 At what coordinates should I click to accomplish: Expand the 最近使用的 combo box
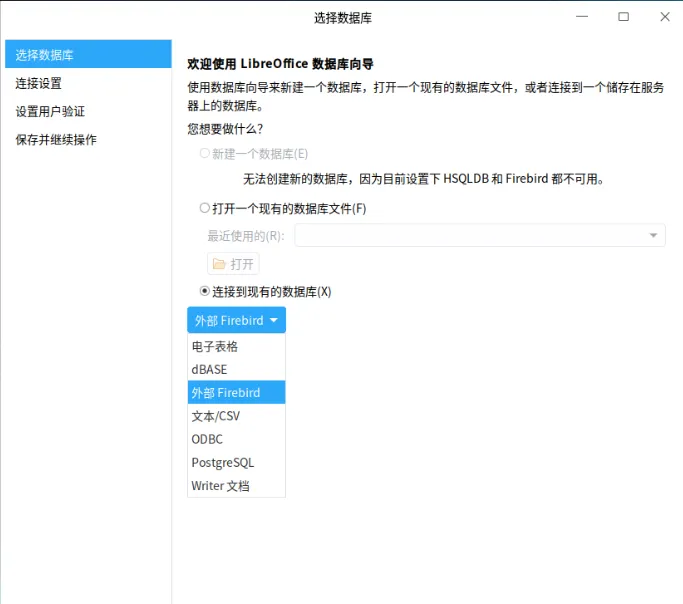(x=480, y=236)
